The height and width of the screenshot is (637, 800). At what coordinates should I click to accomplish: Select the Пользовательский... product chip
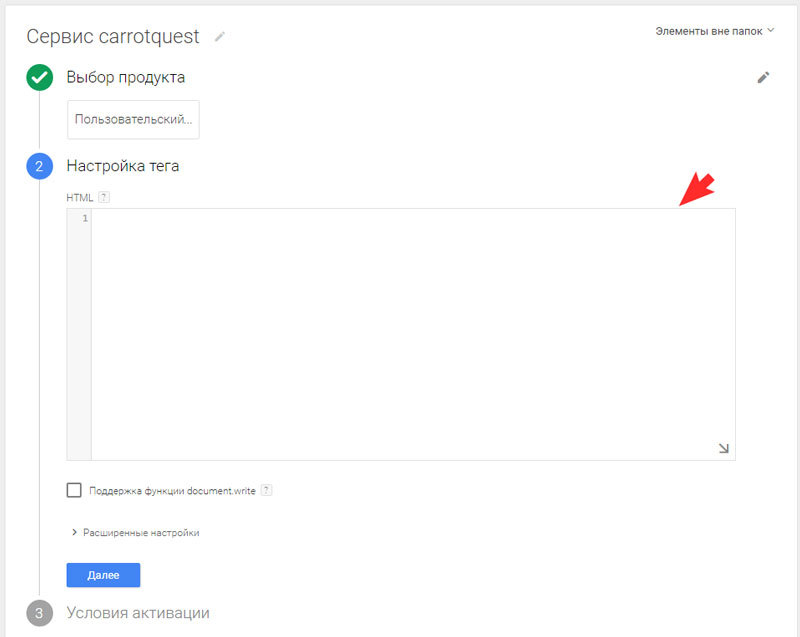[x=133, y=119]
